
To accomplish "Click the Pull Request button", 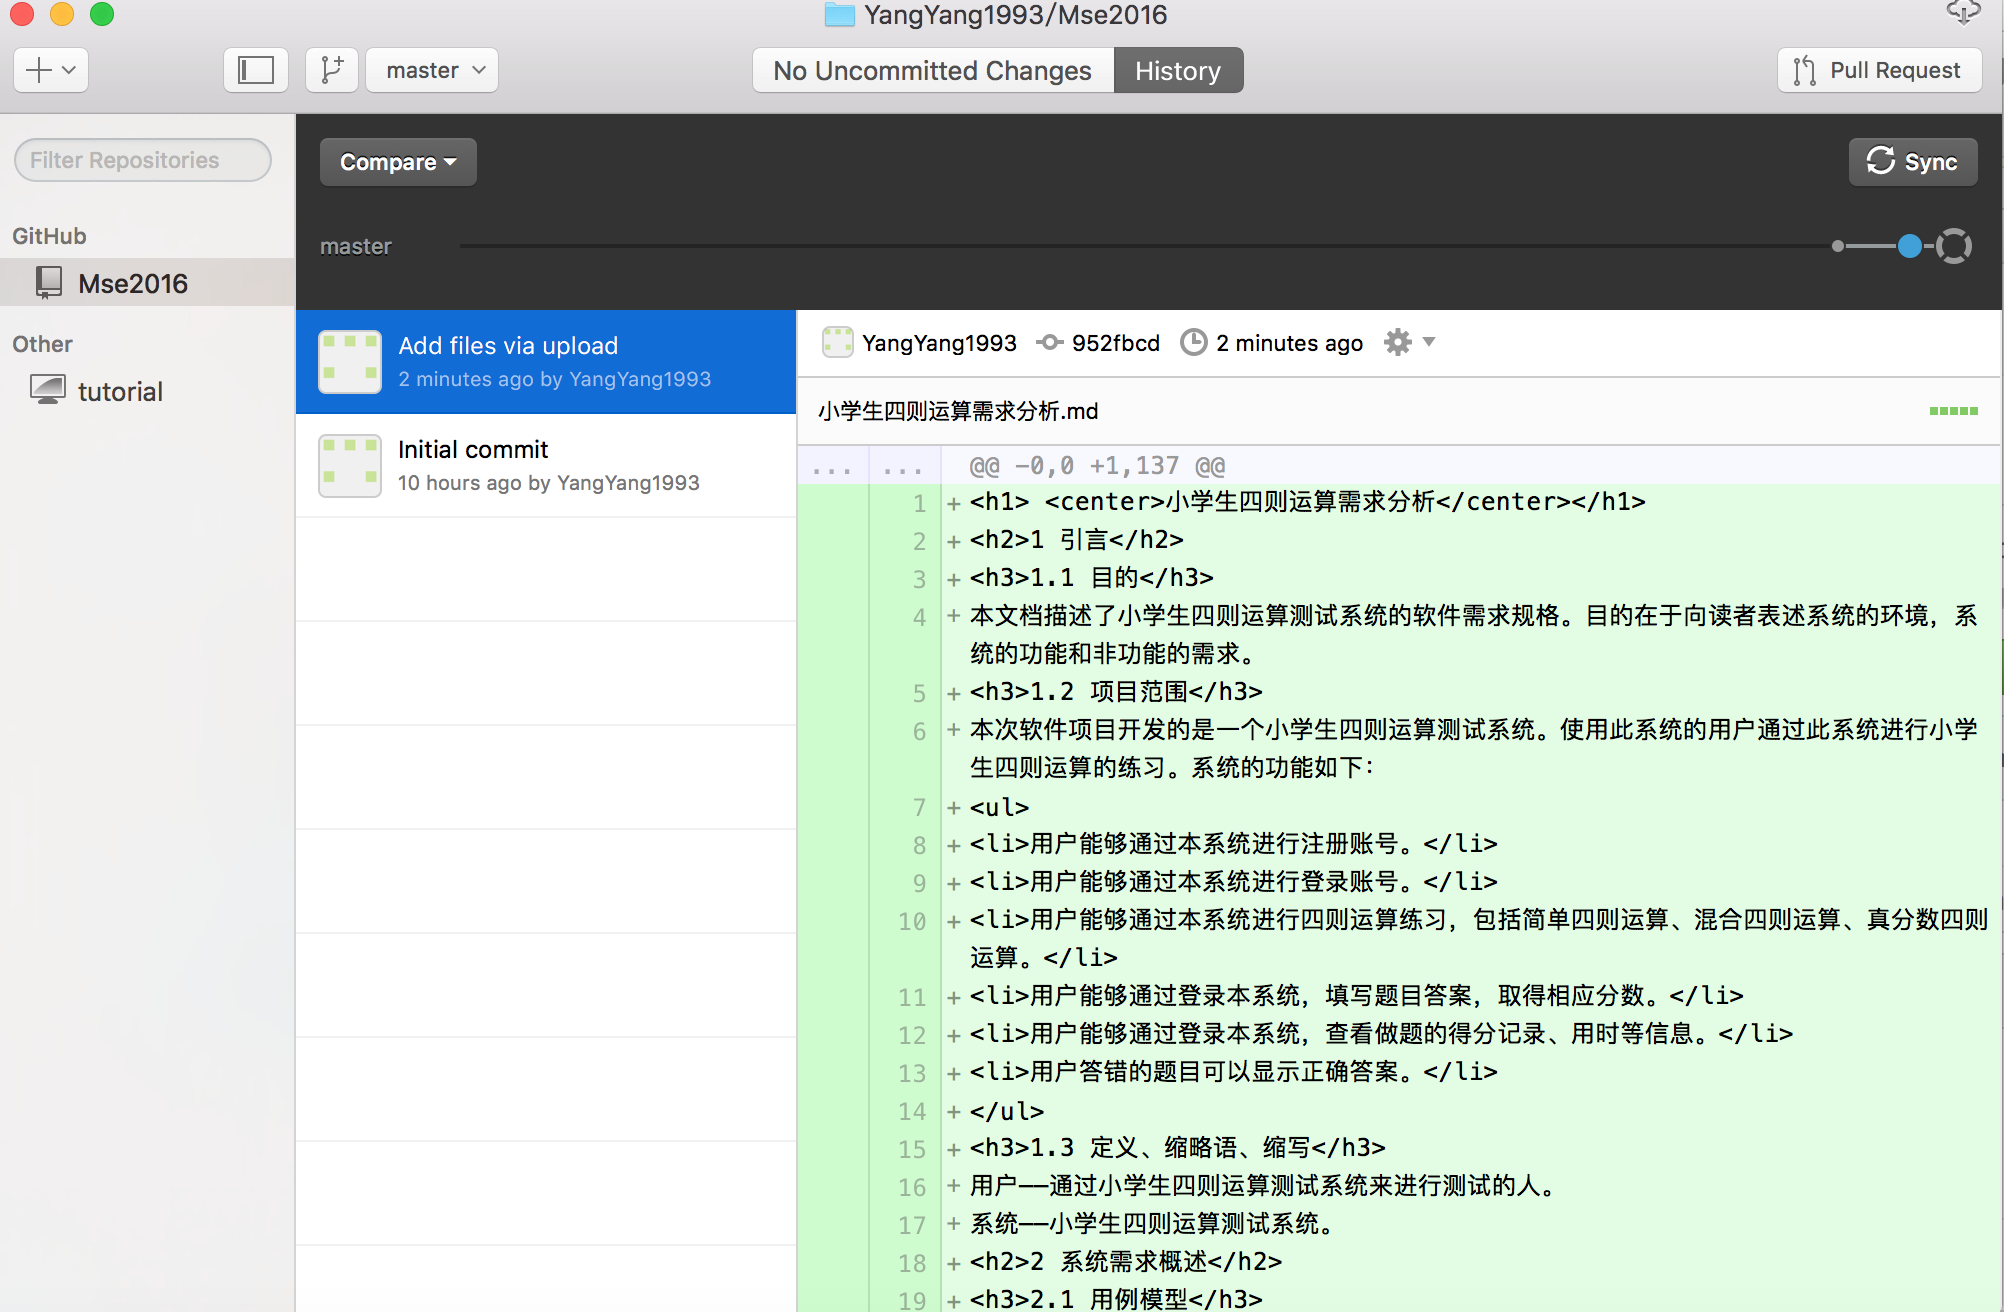I will tap(1879, 70).
